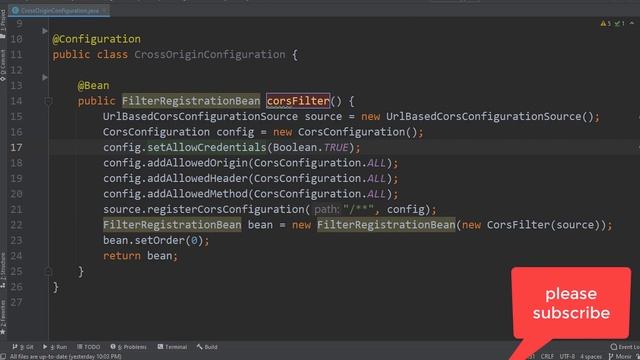Open the Build tool window

[x=207, y=347]
